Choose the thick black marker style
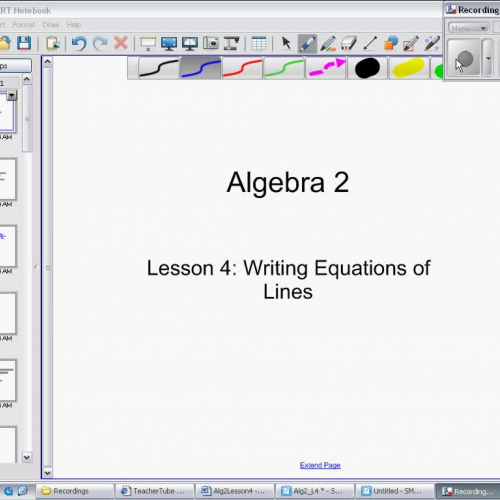This screenshot has height=500, width=500. pos(367,68)
